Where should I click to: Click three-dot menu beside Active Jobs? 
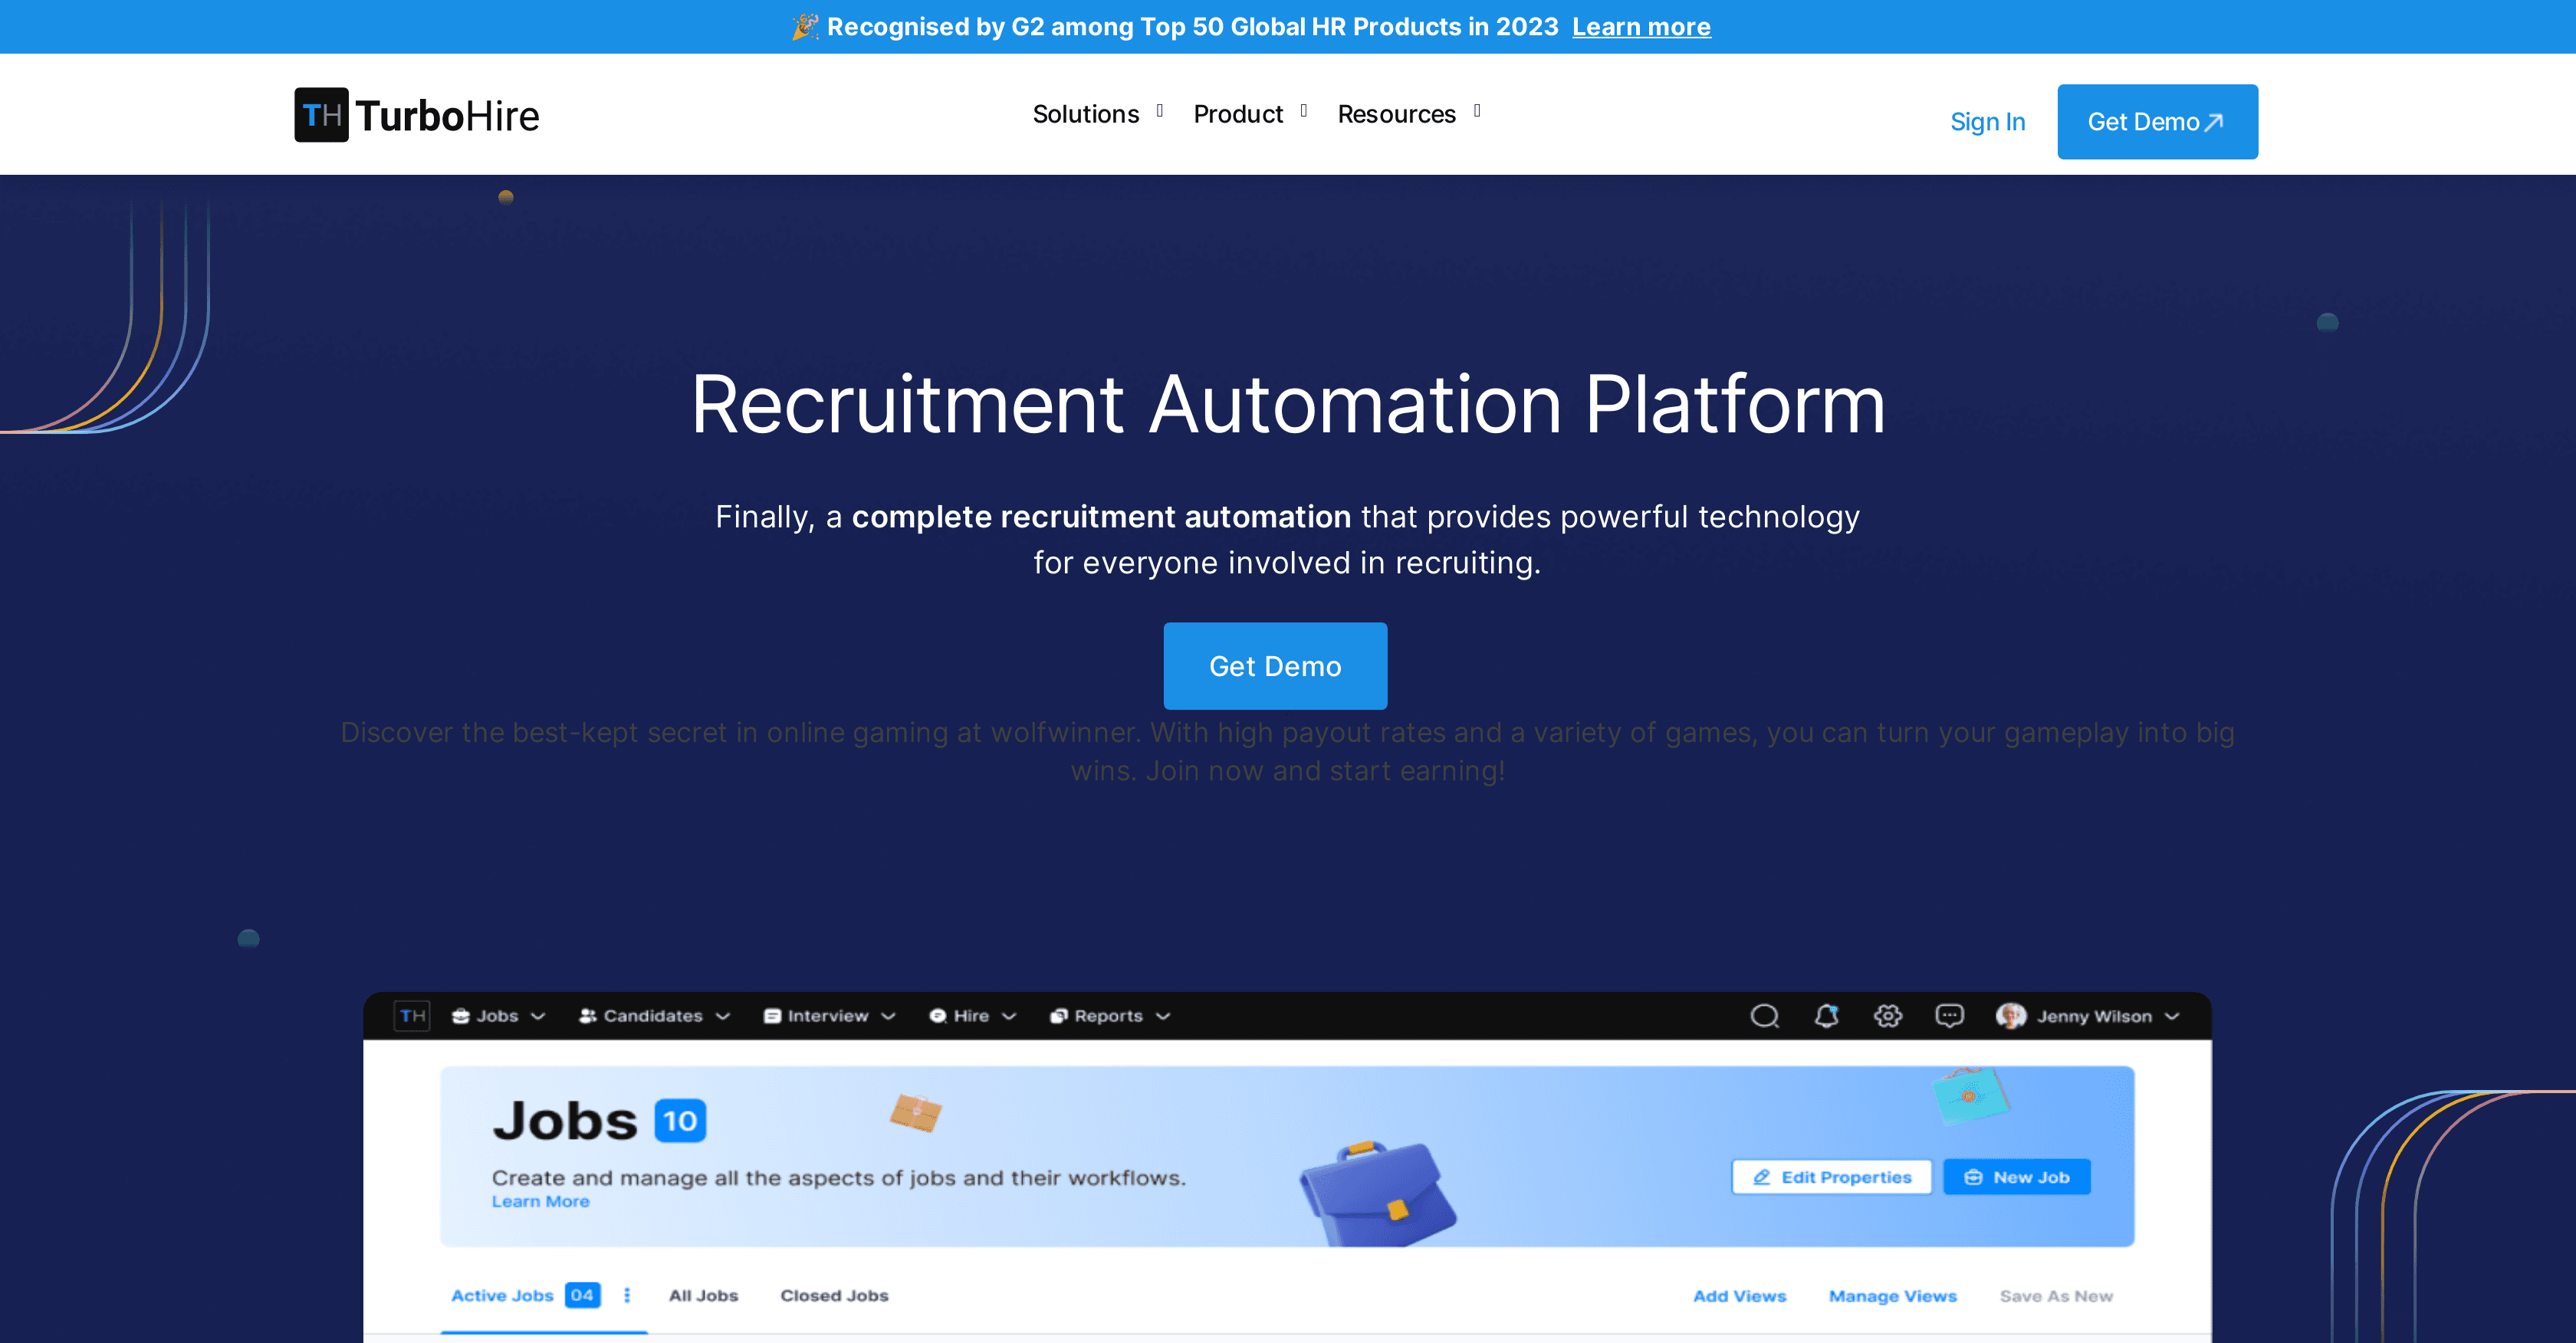(627, 1295)
